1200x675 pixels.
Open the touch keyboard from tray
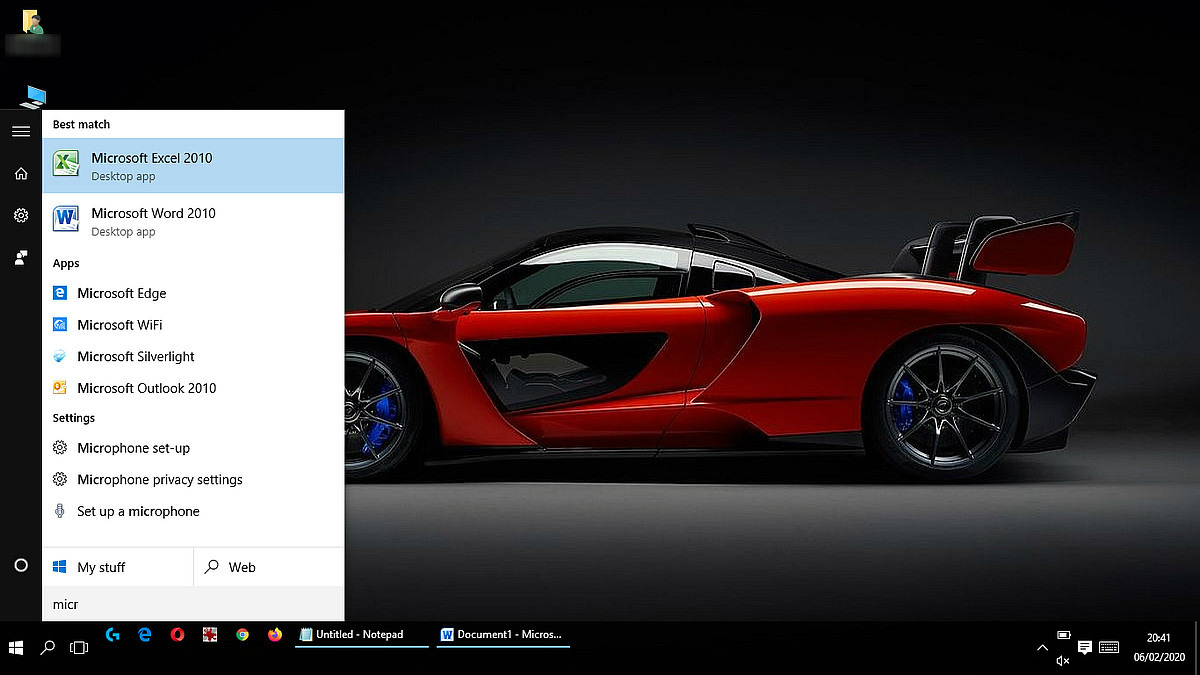(x=1109, y=648)
